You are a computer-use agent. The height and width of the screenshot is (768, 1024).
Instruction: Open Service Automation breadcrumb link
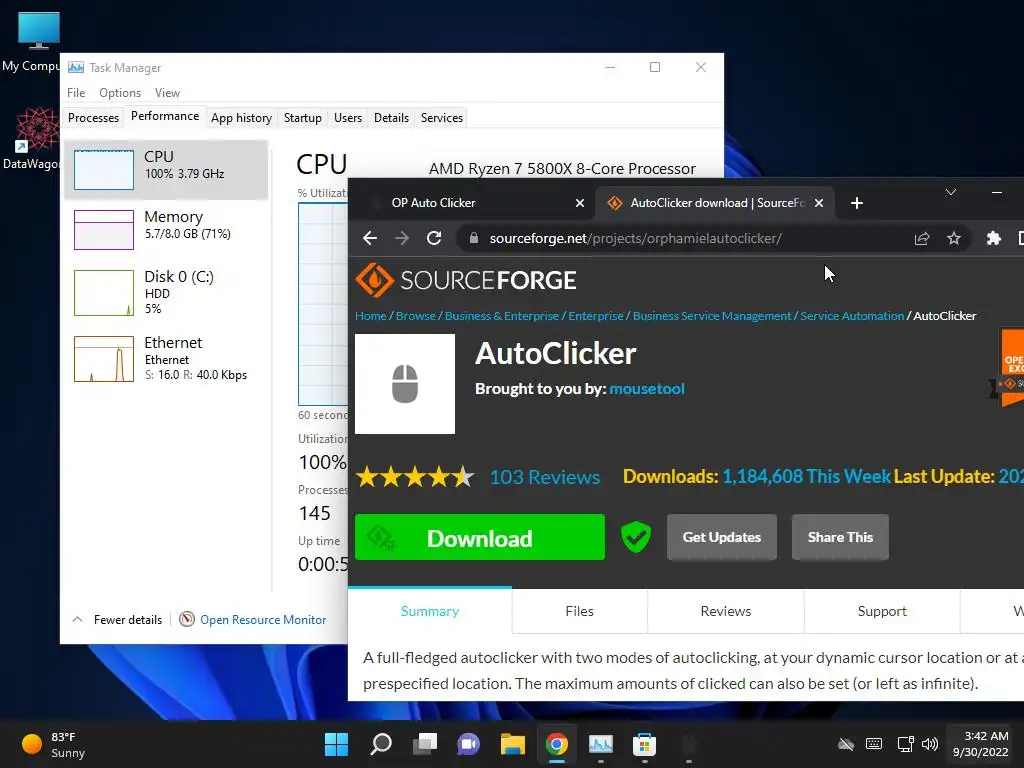[x=852, y=315]
